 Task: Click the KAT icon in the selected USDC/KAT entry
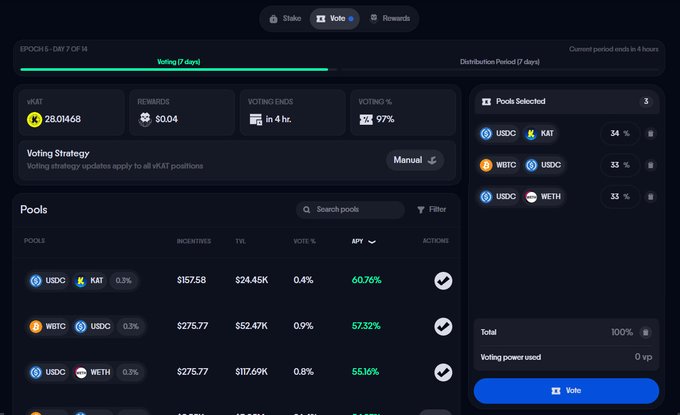(531, 134)
